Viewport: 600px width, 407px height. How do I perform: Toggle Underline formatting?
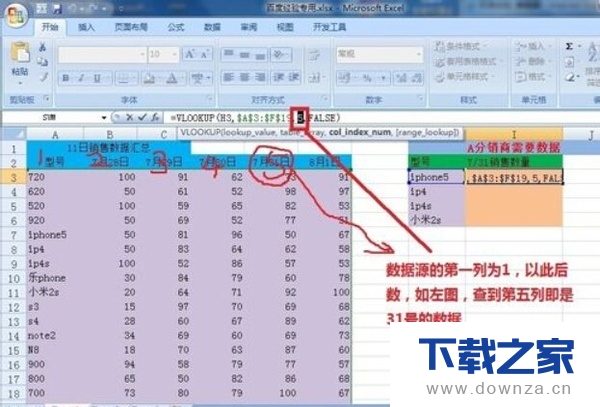coord(97,78)
